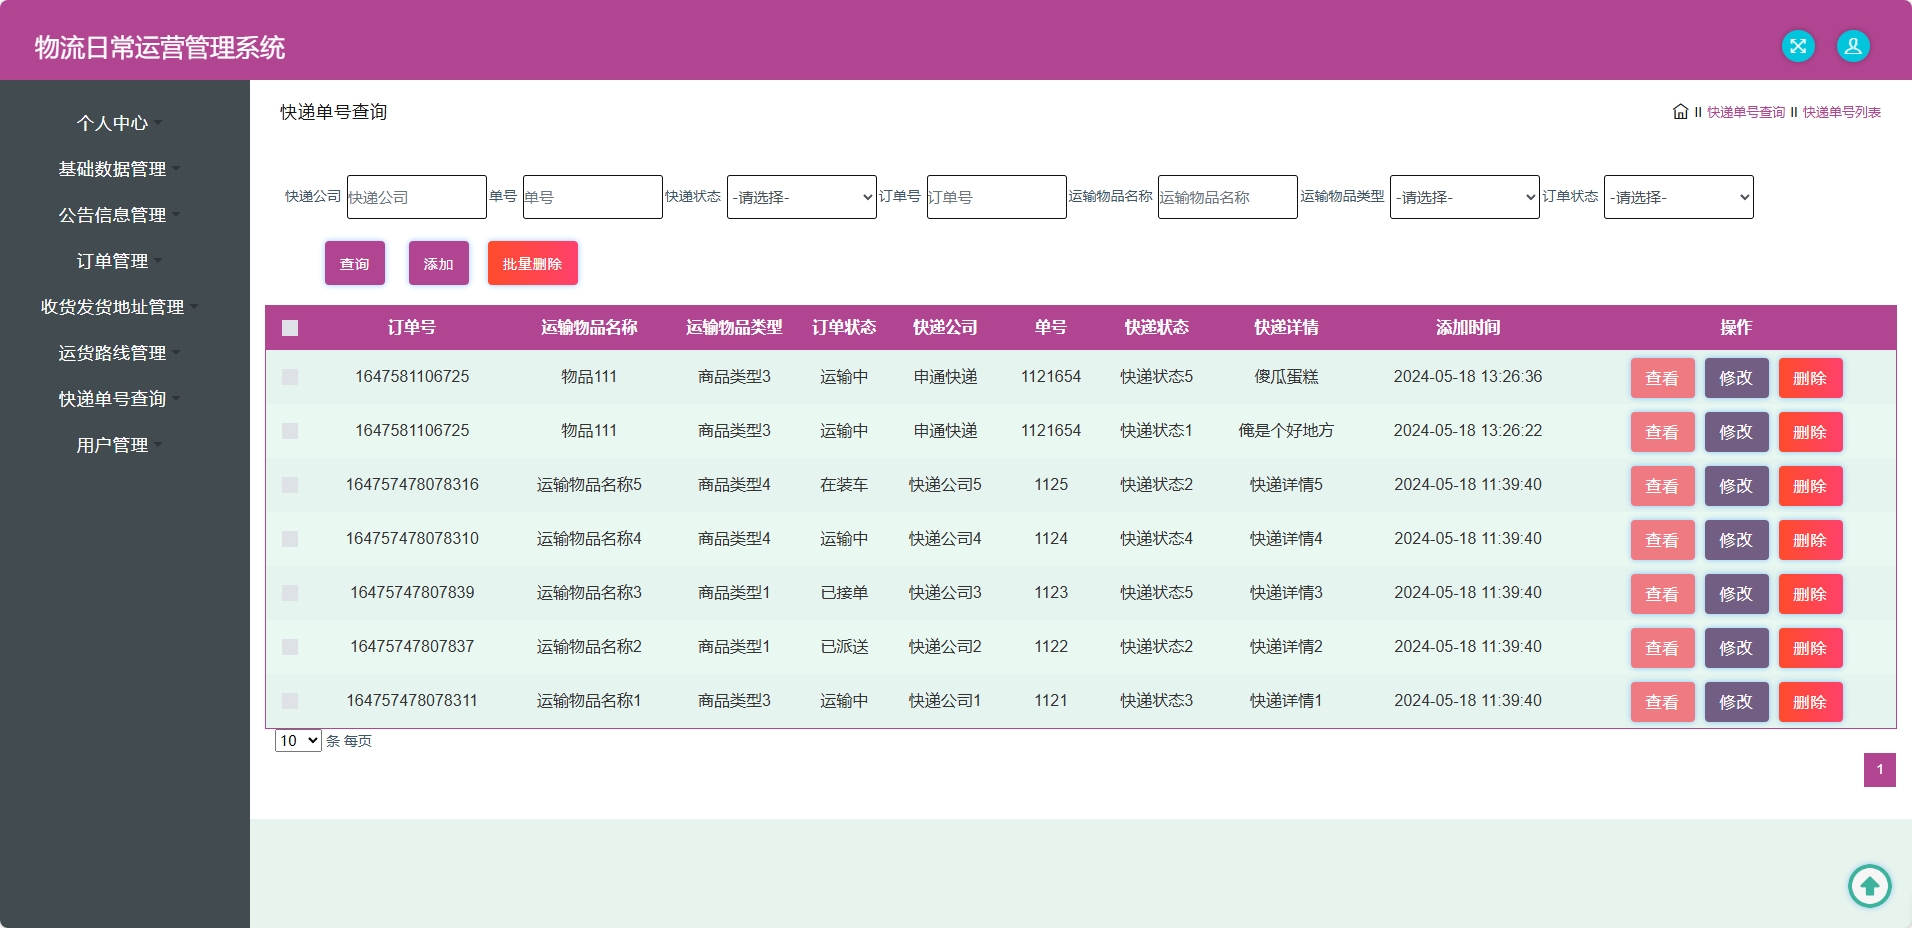This screenshot has height=928, width=1912.
Task: Click 查看 for the 快递详情1 row
Action: (x=1662, y=702)
